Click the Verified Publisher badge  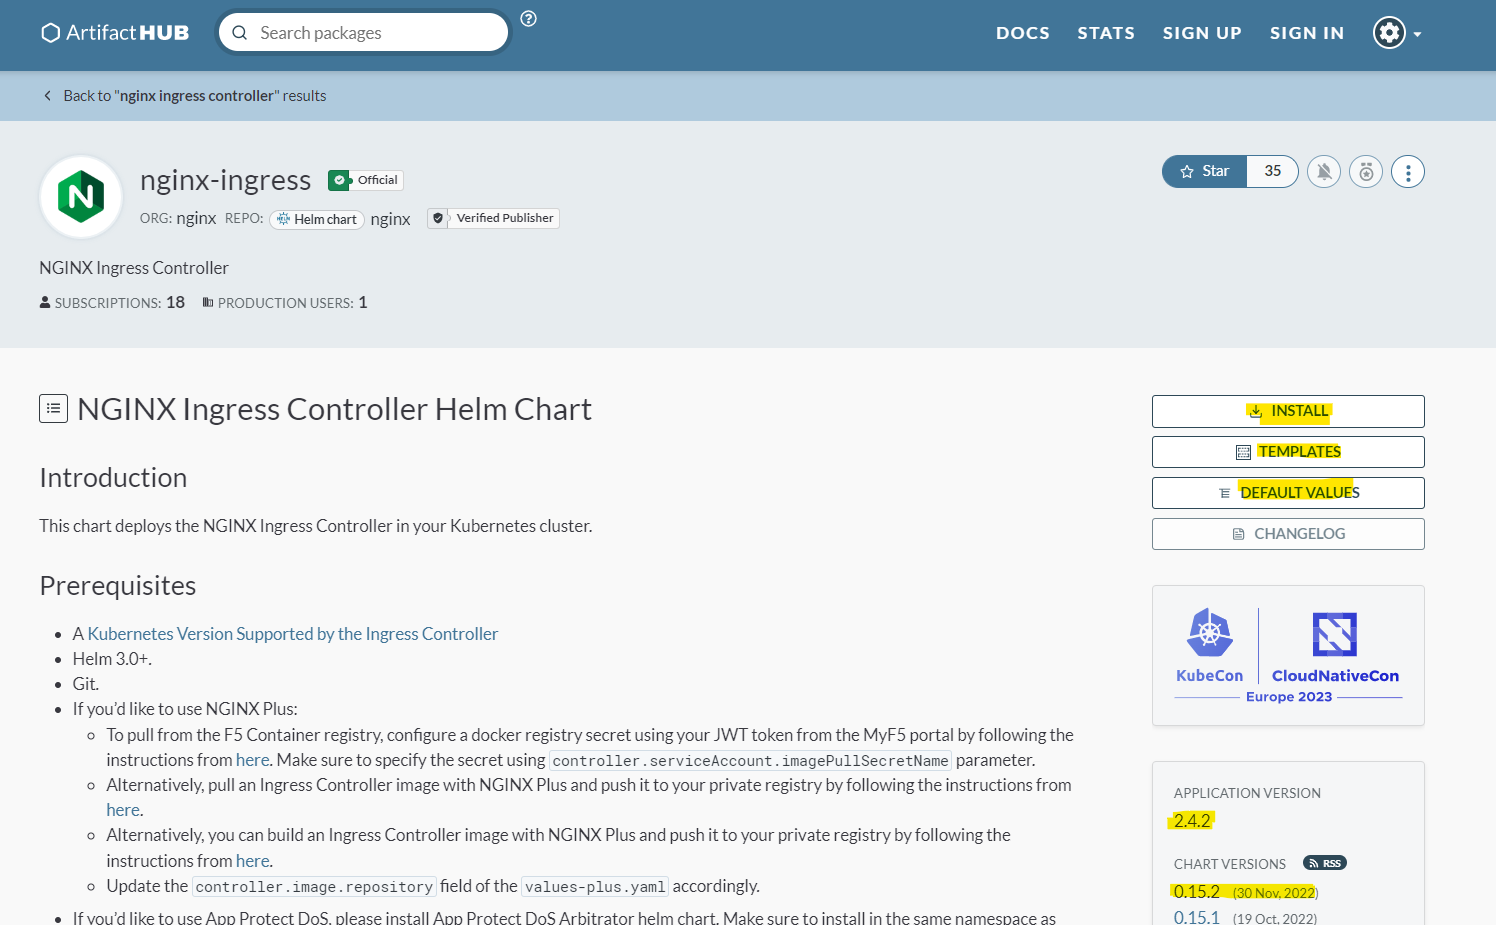[493, 218]
